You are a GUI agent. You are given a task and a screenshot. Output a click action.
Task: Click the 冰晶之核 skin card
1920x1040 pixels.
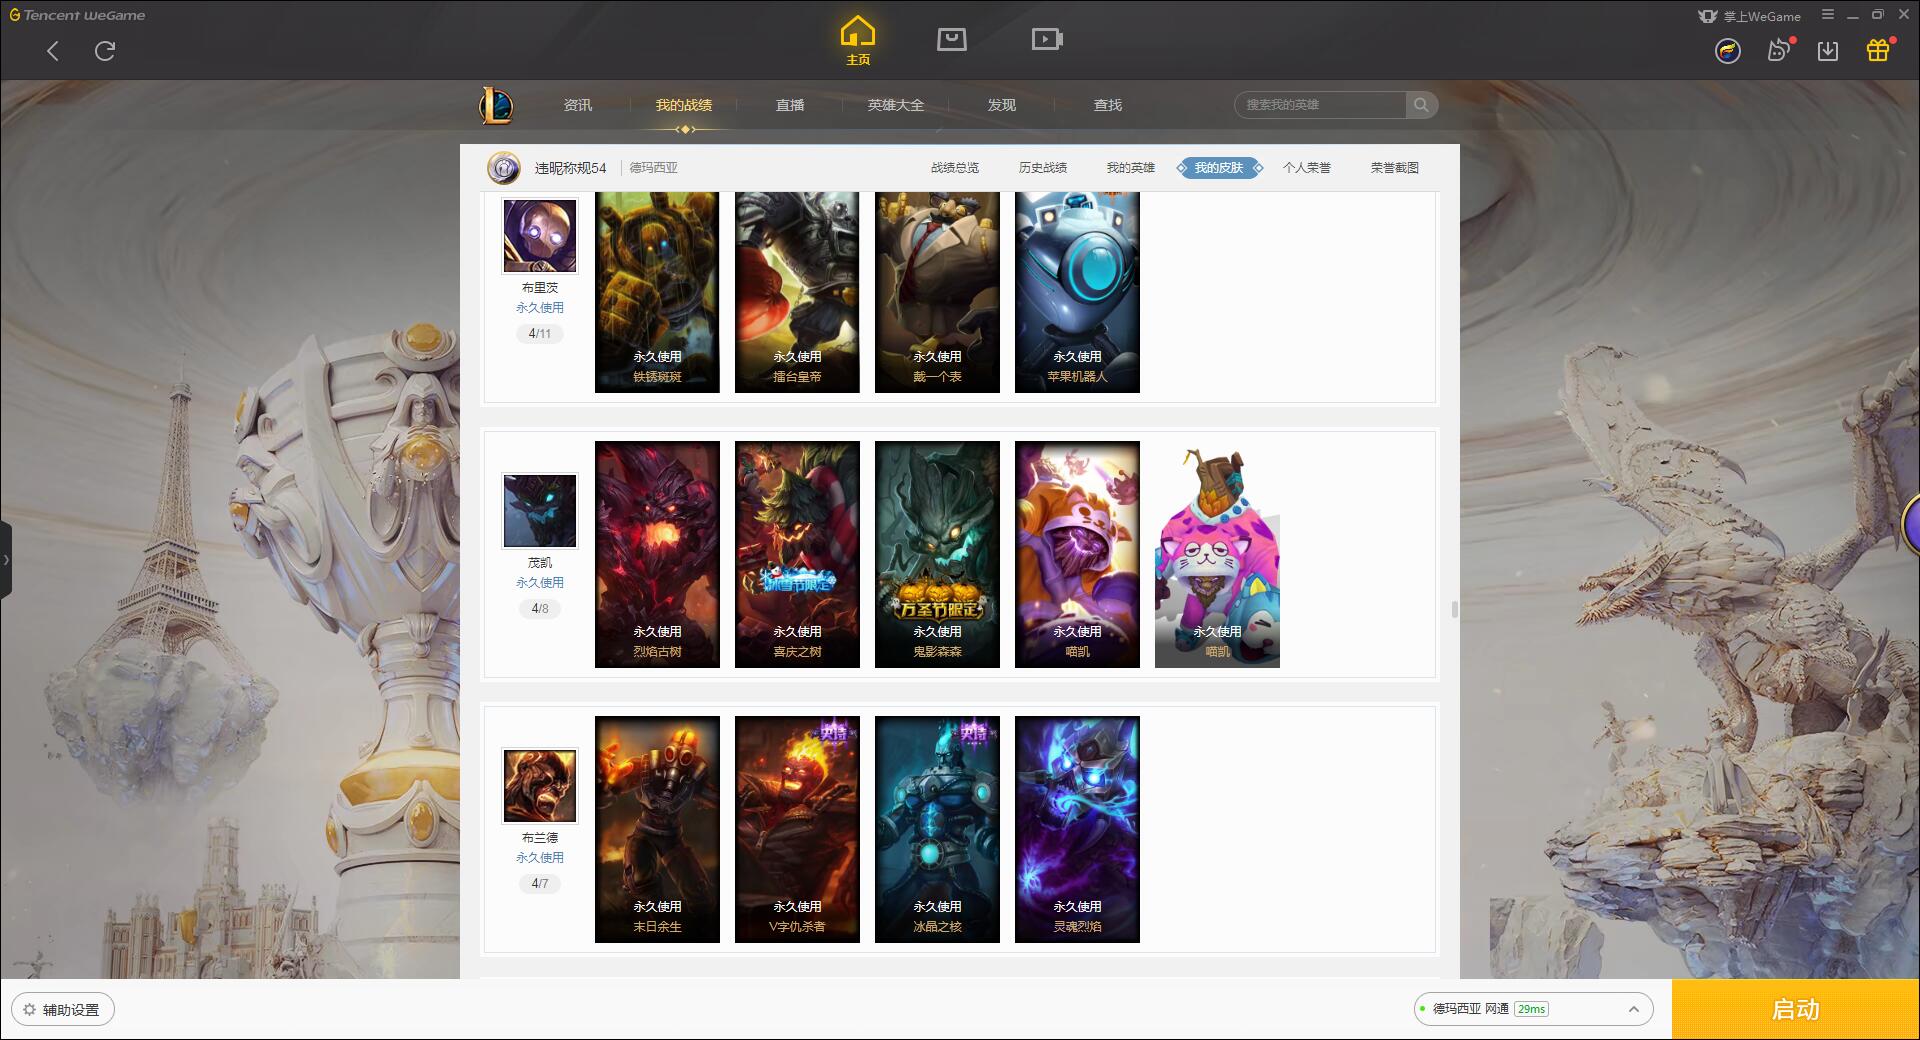[937, 829]
